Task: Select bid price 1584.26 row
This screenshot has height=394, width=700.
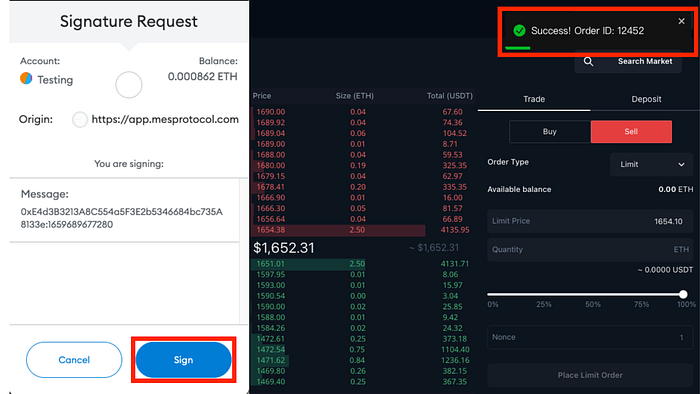Action: [362, 328]
